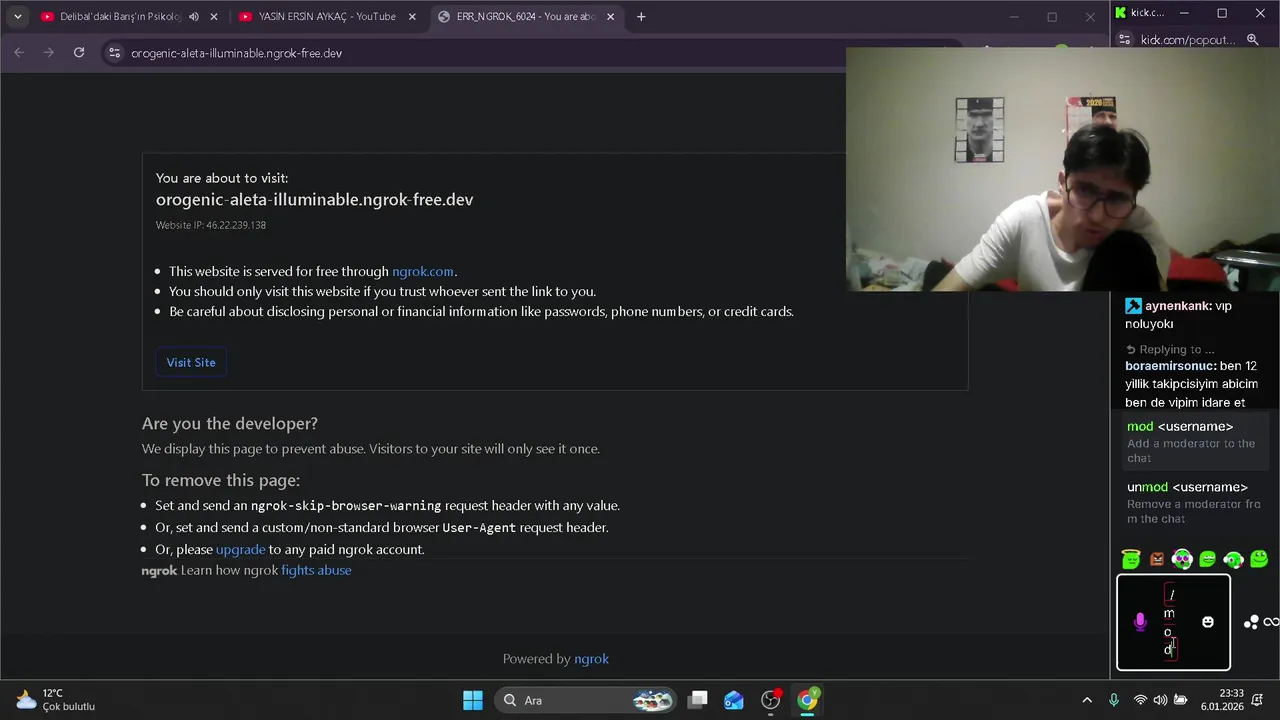Click the microphone icon in Kick chat box
1280x720 pixels.
(x=1140, y=622)
